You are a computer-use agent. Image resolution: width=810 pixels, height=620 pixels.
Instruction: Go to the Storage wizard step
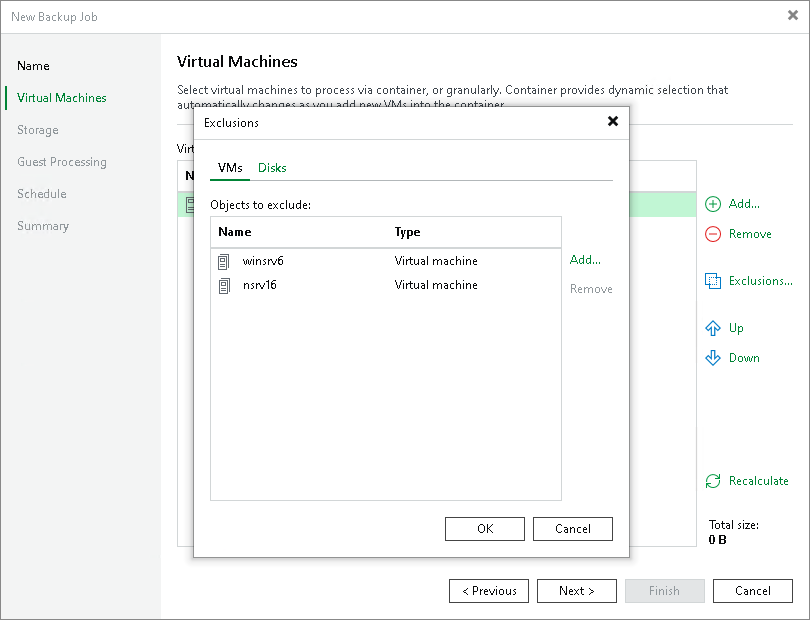click(x=38, y=130)
